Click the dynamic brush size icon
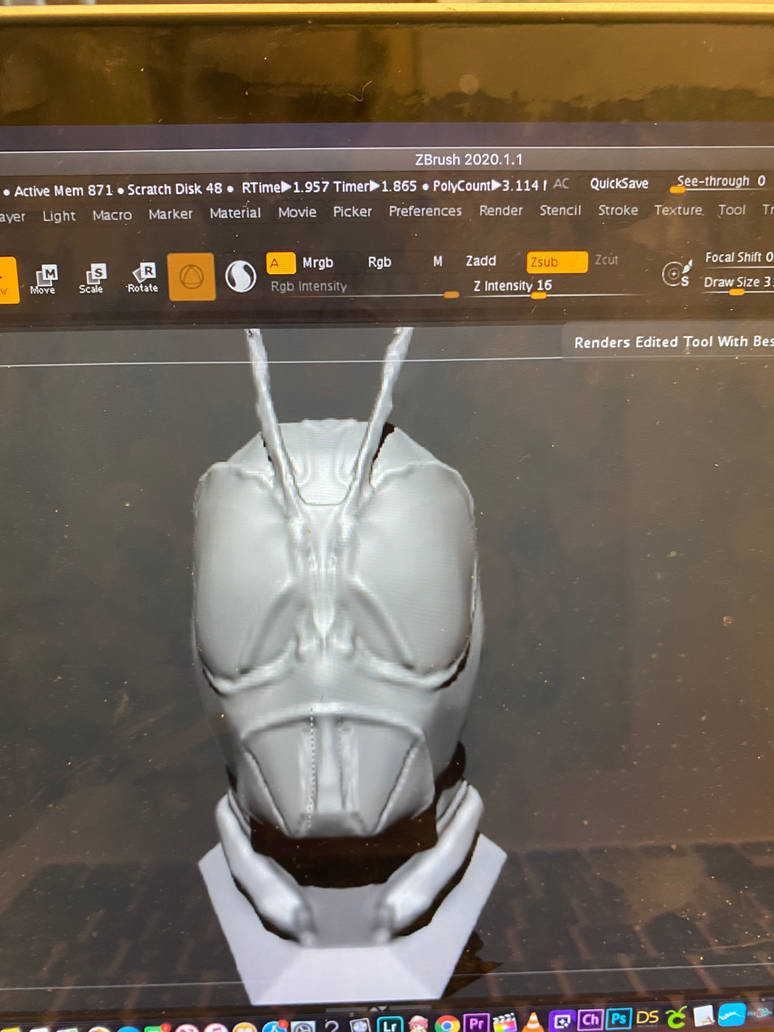The image size is (774, 1032). pyautogui.click(x=677, y=273)
